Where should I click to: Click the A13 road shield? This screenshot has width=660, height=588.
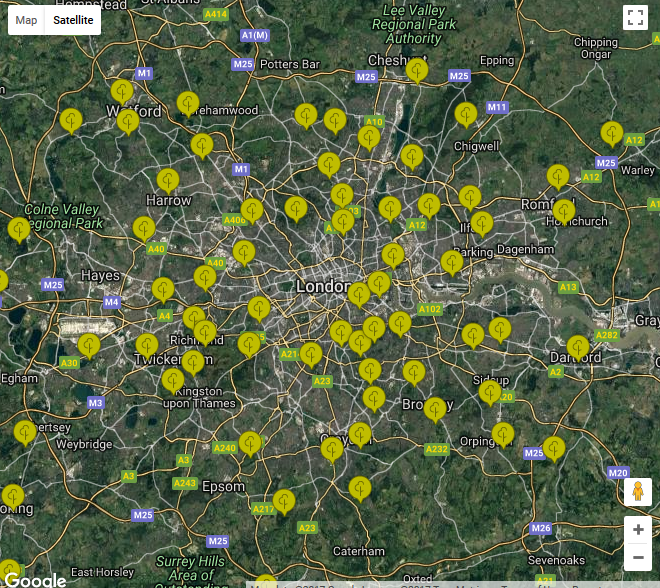click(569, 287)
